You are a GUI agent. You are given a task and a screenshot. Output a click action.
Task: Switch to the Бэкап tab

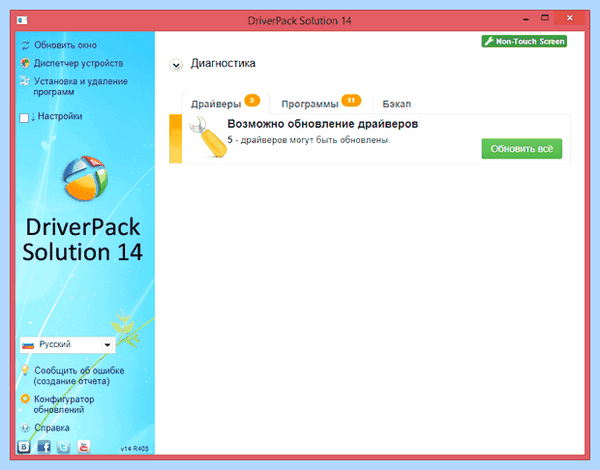[397, 104]
